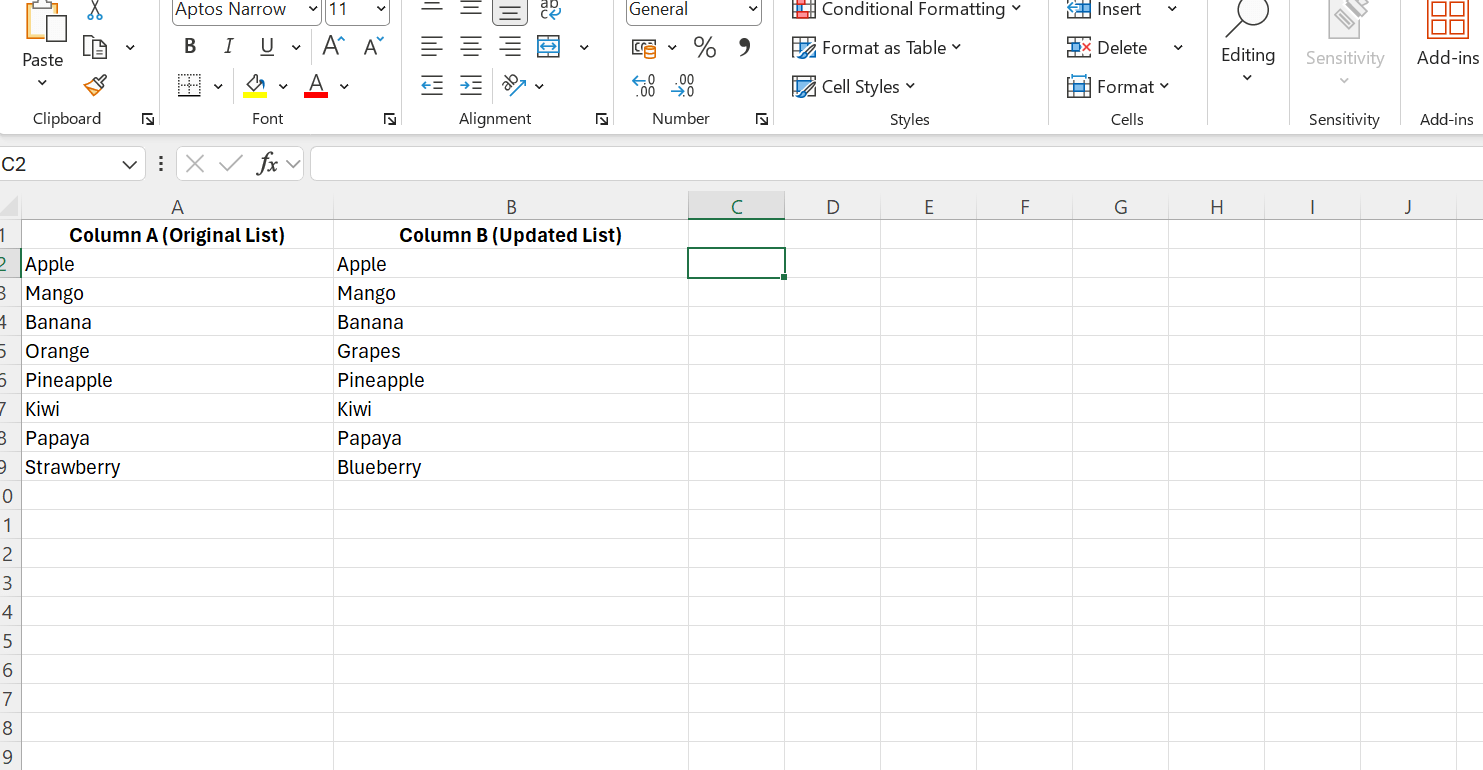
Task: Expand the Name Box dropdown arrow
Action: 129,165
